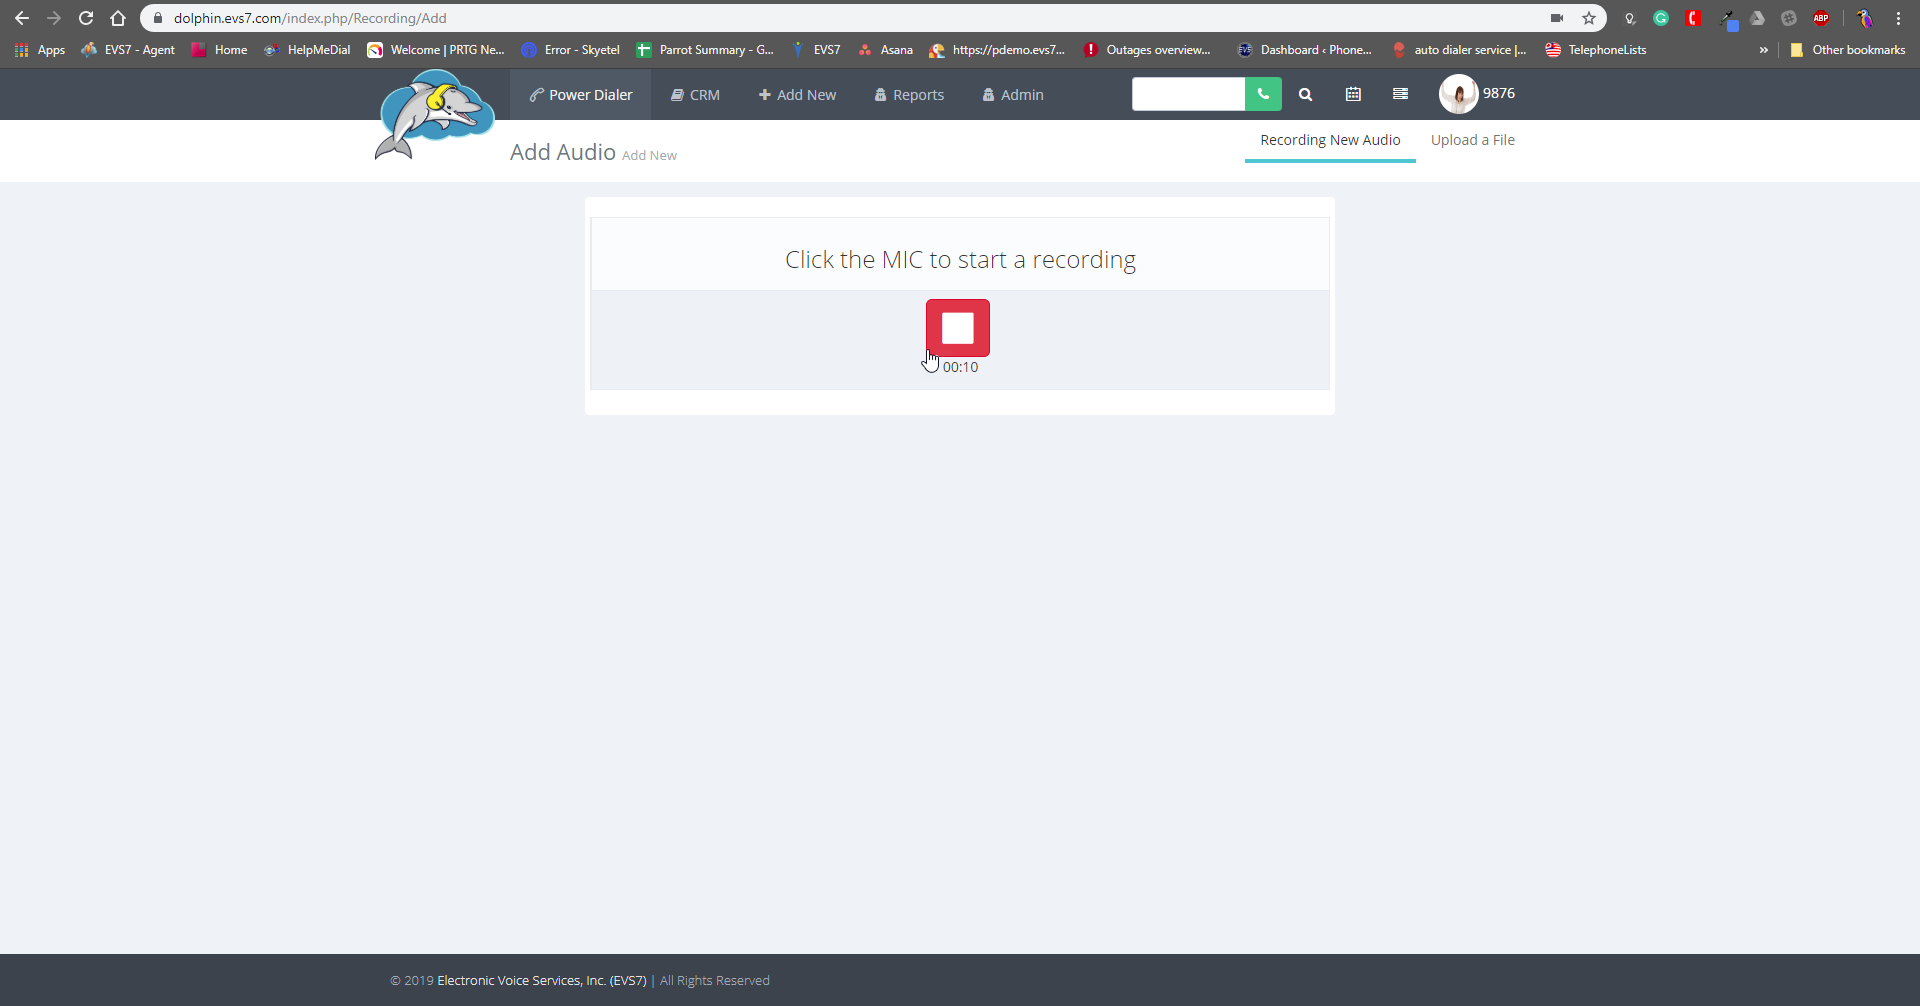This screenshot has width=1920, height=1006.
Task: Open the calendar icon in the navbar
Action: click(1353, 94)
